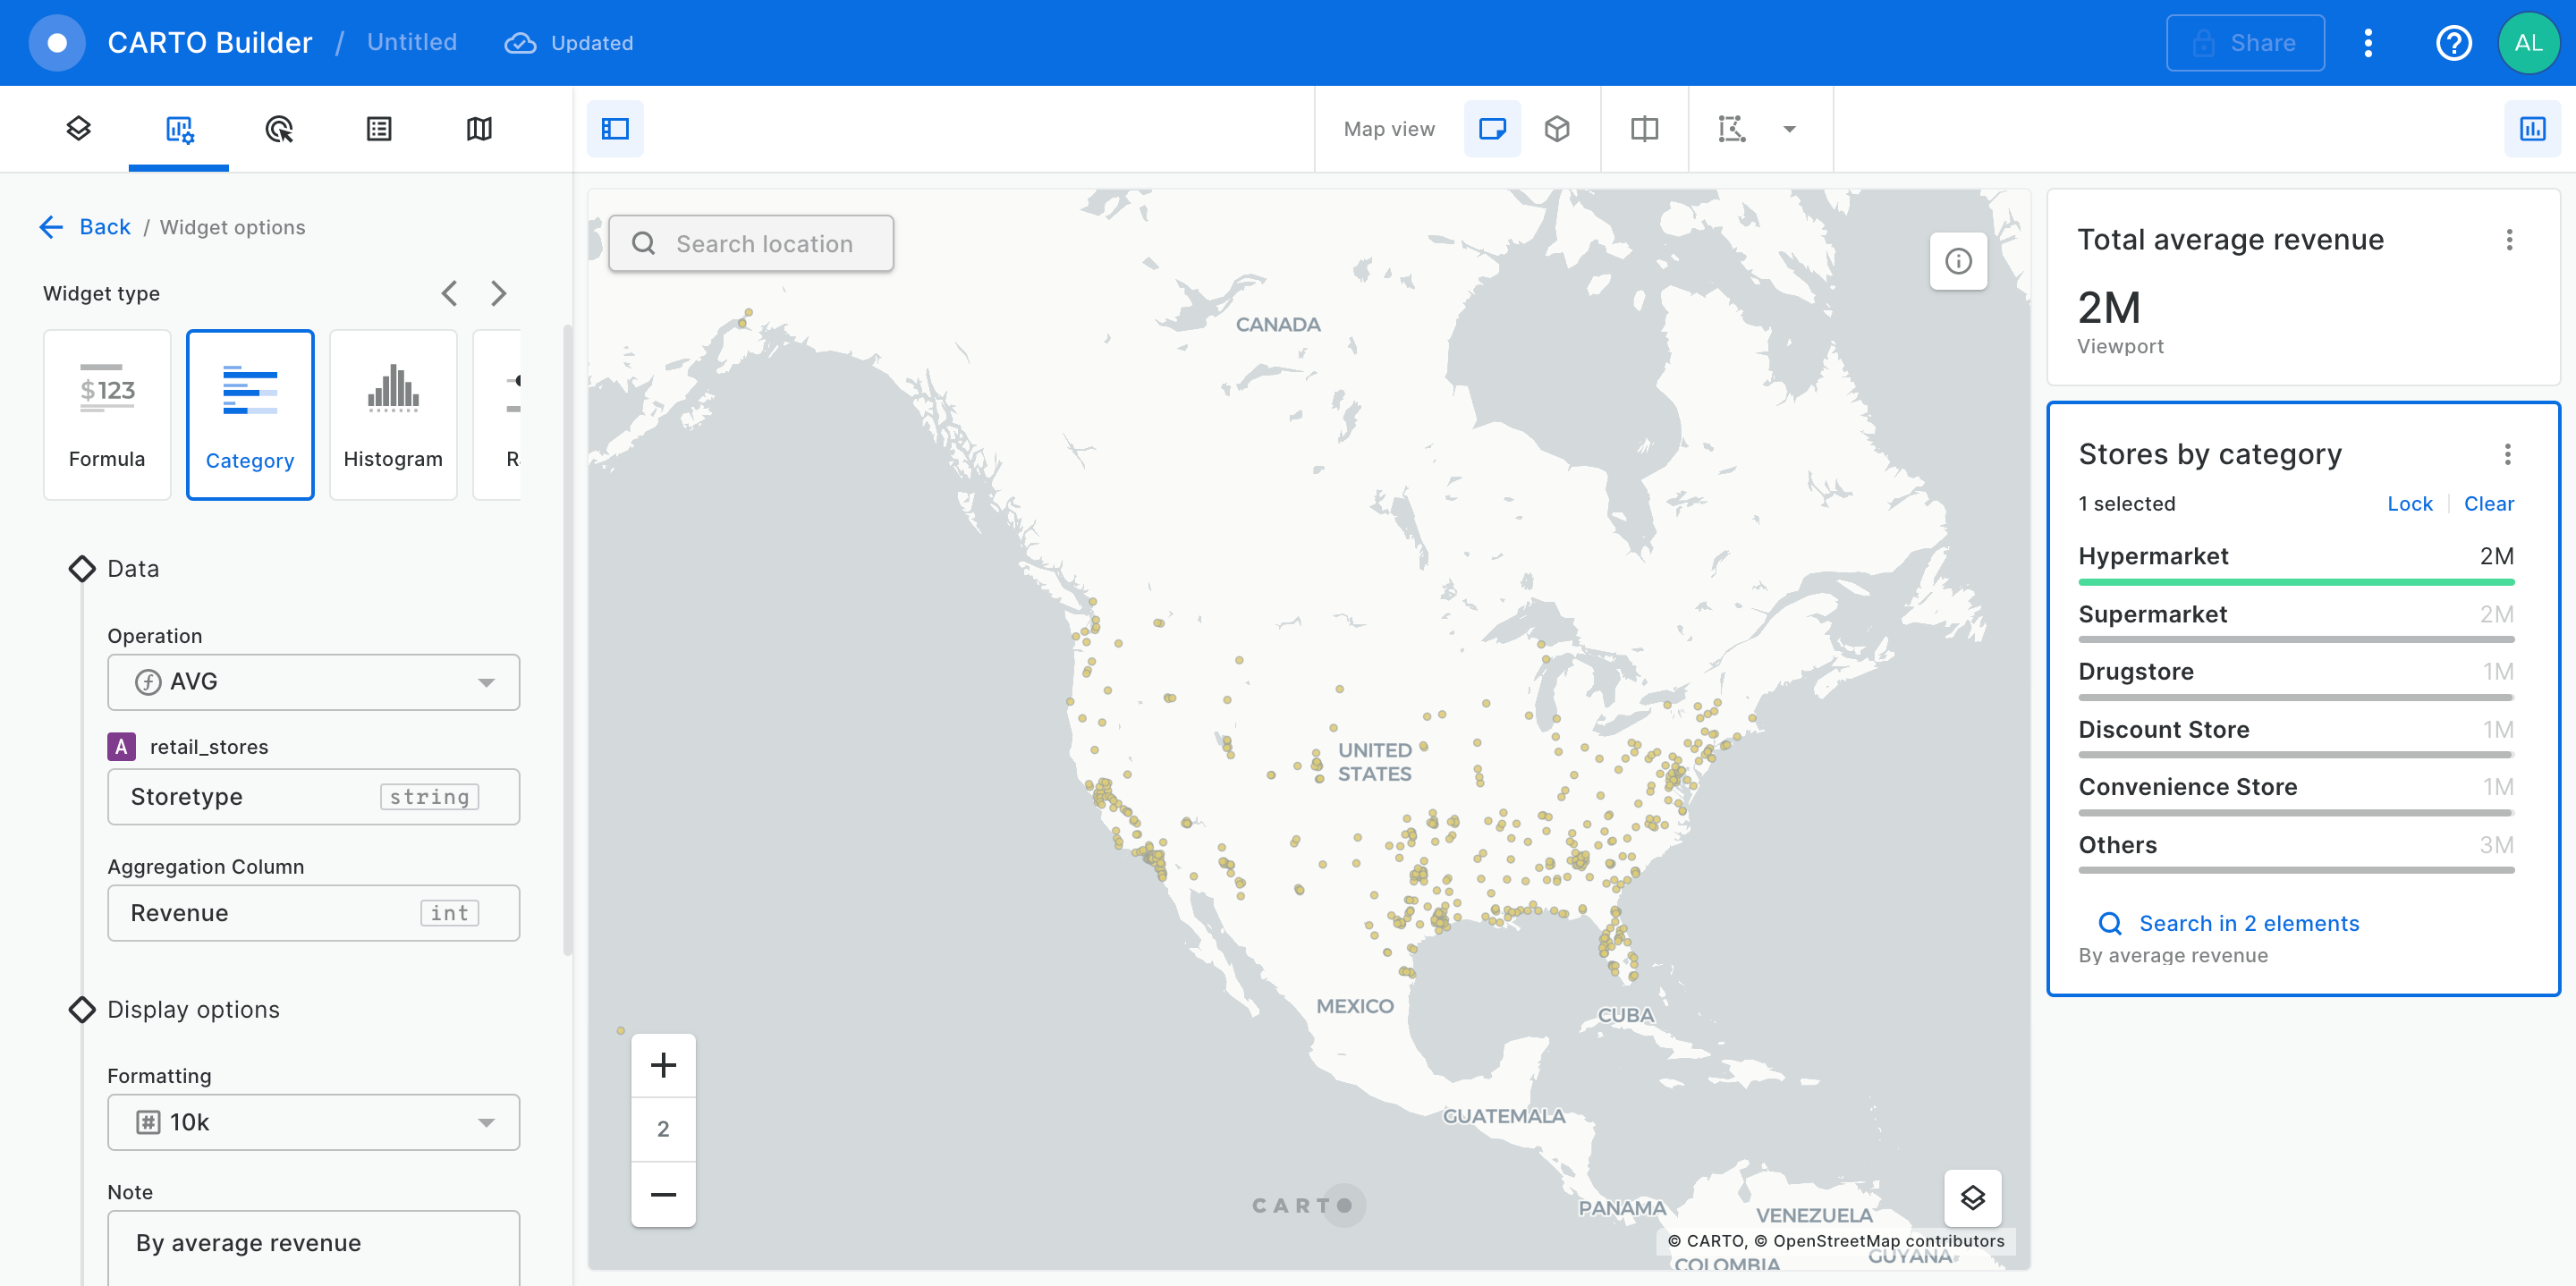Open the selection tool dropdown arrow

click(x=1790, y=129)
